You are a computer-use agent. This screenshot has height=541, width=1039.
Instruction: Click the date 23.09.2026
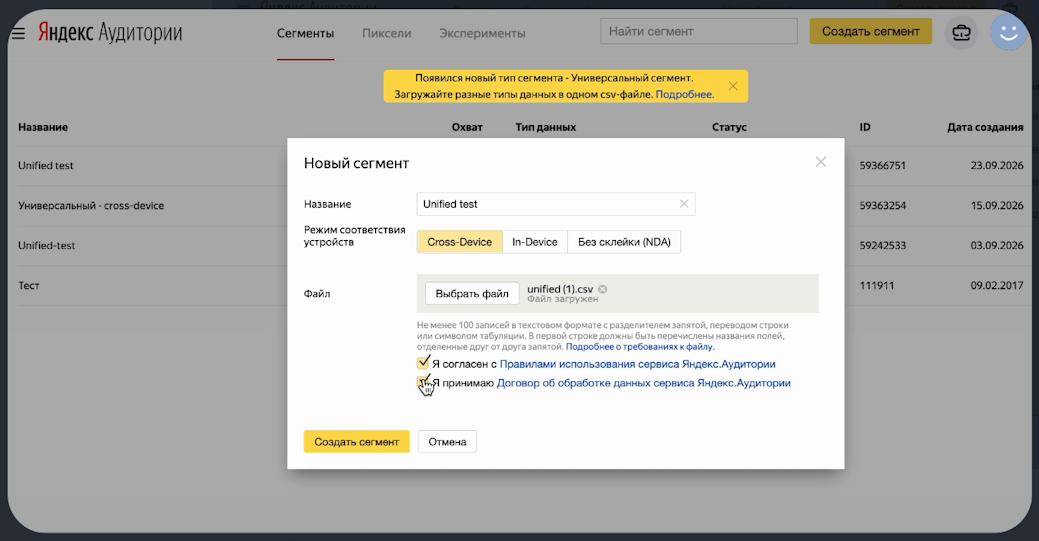click(997, 166)
